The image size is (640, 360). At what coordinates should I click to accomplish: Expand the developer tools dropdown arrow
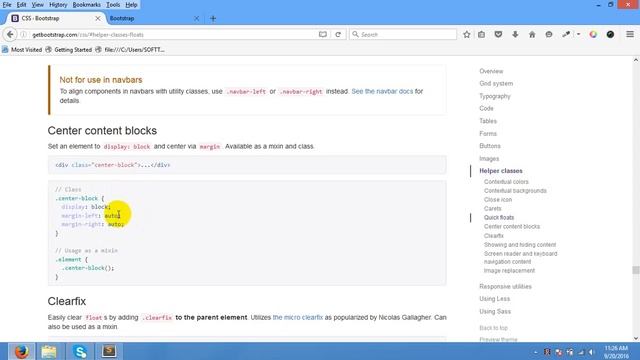click(x=578, y=35)
